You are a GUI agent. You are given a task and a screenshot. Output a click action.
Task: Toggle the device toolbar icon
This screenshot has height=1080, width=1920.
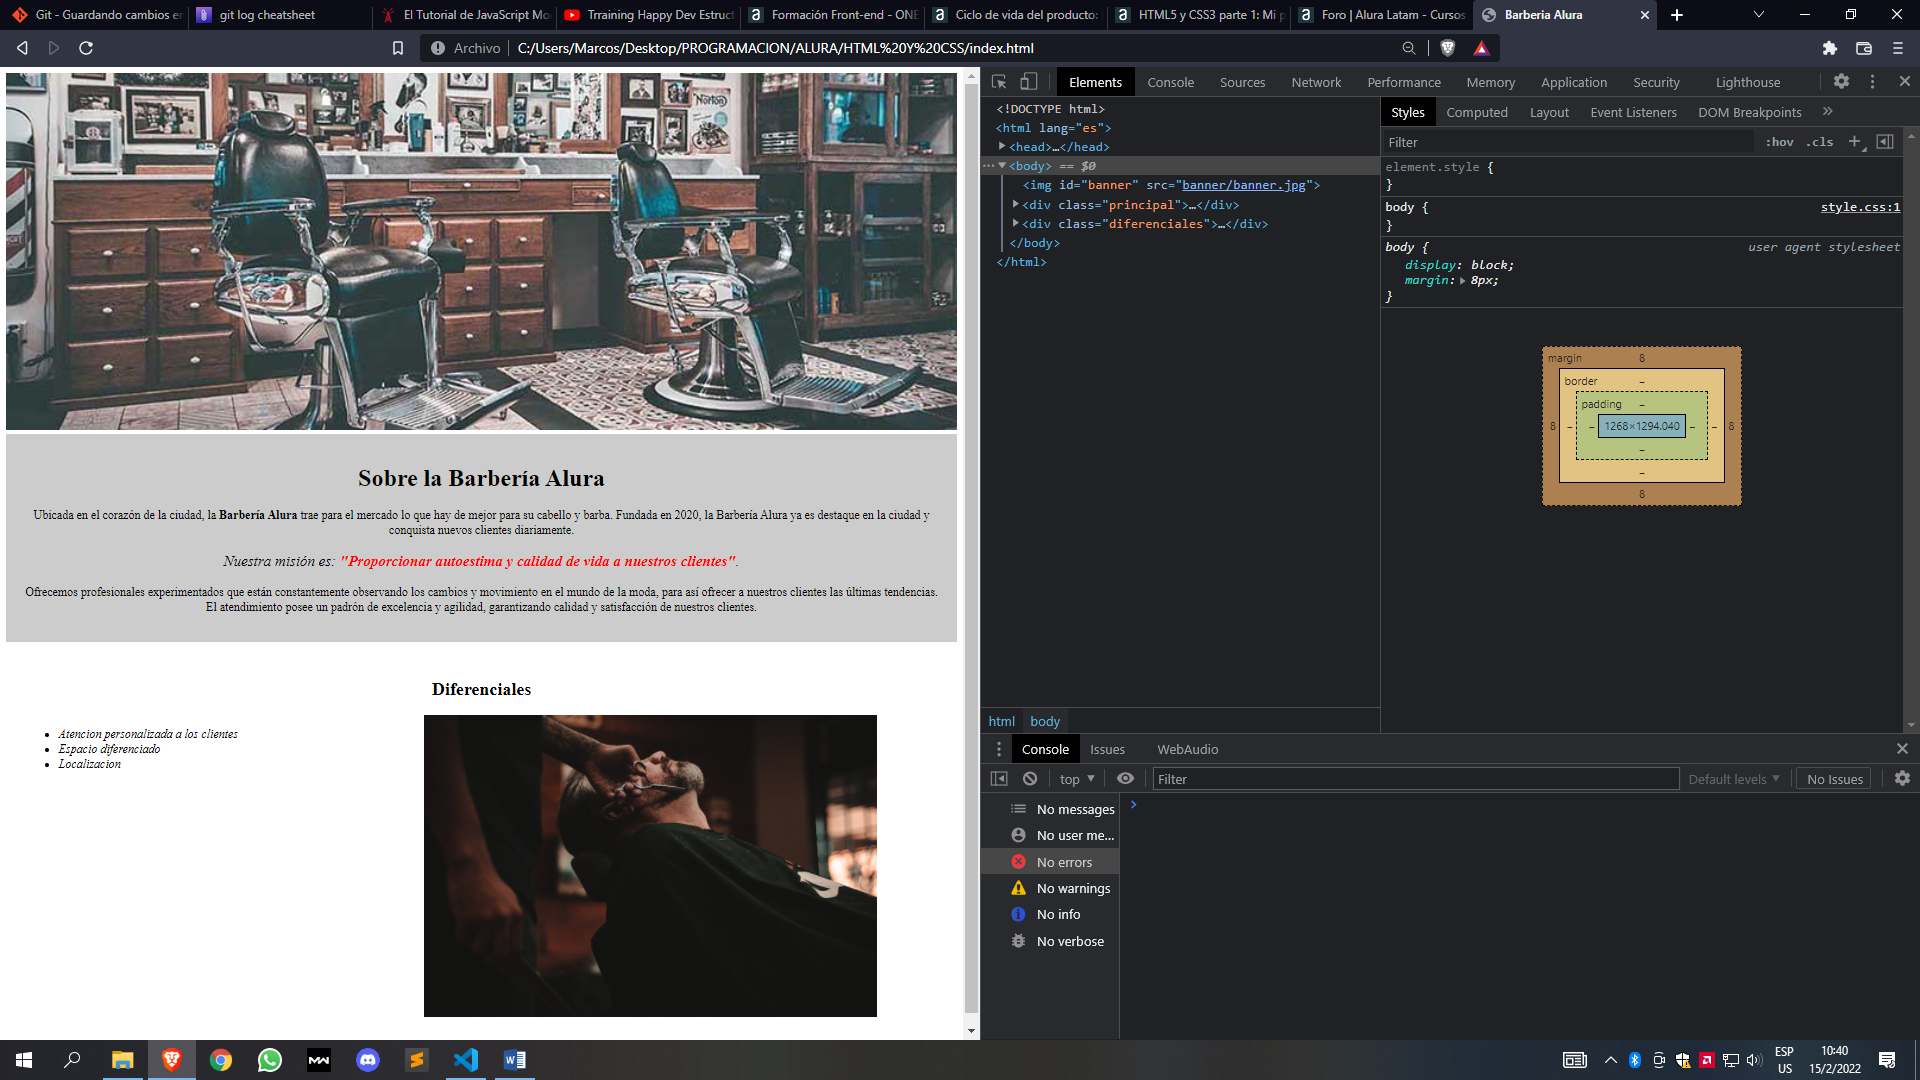(x=1036, y=82)
